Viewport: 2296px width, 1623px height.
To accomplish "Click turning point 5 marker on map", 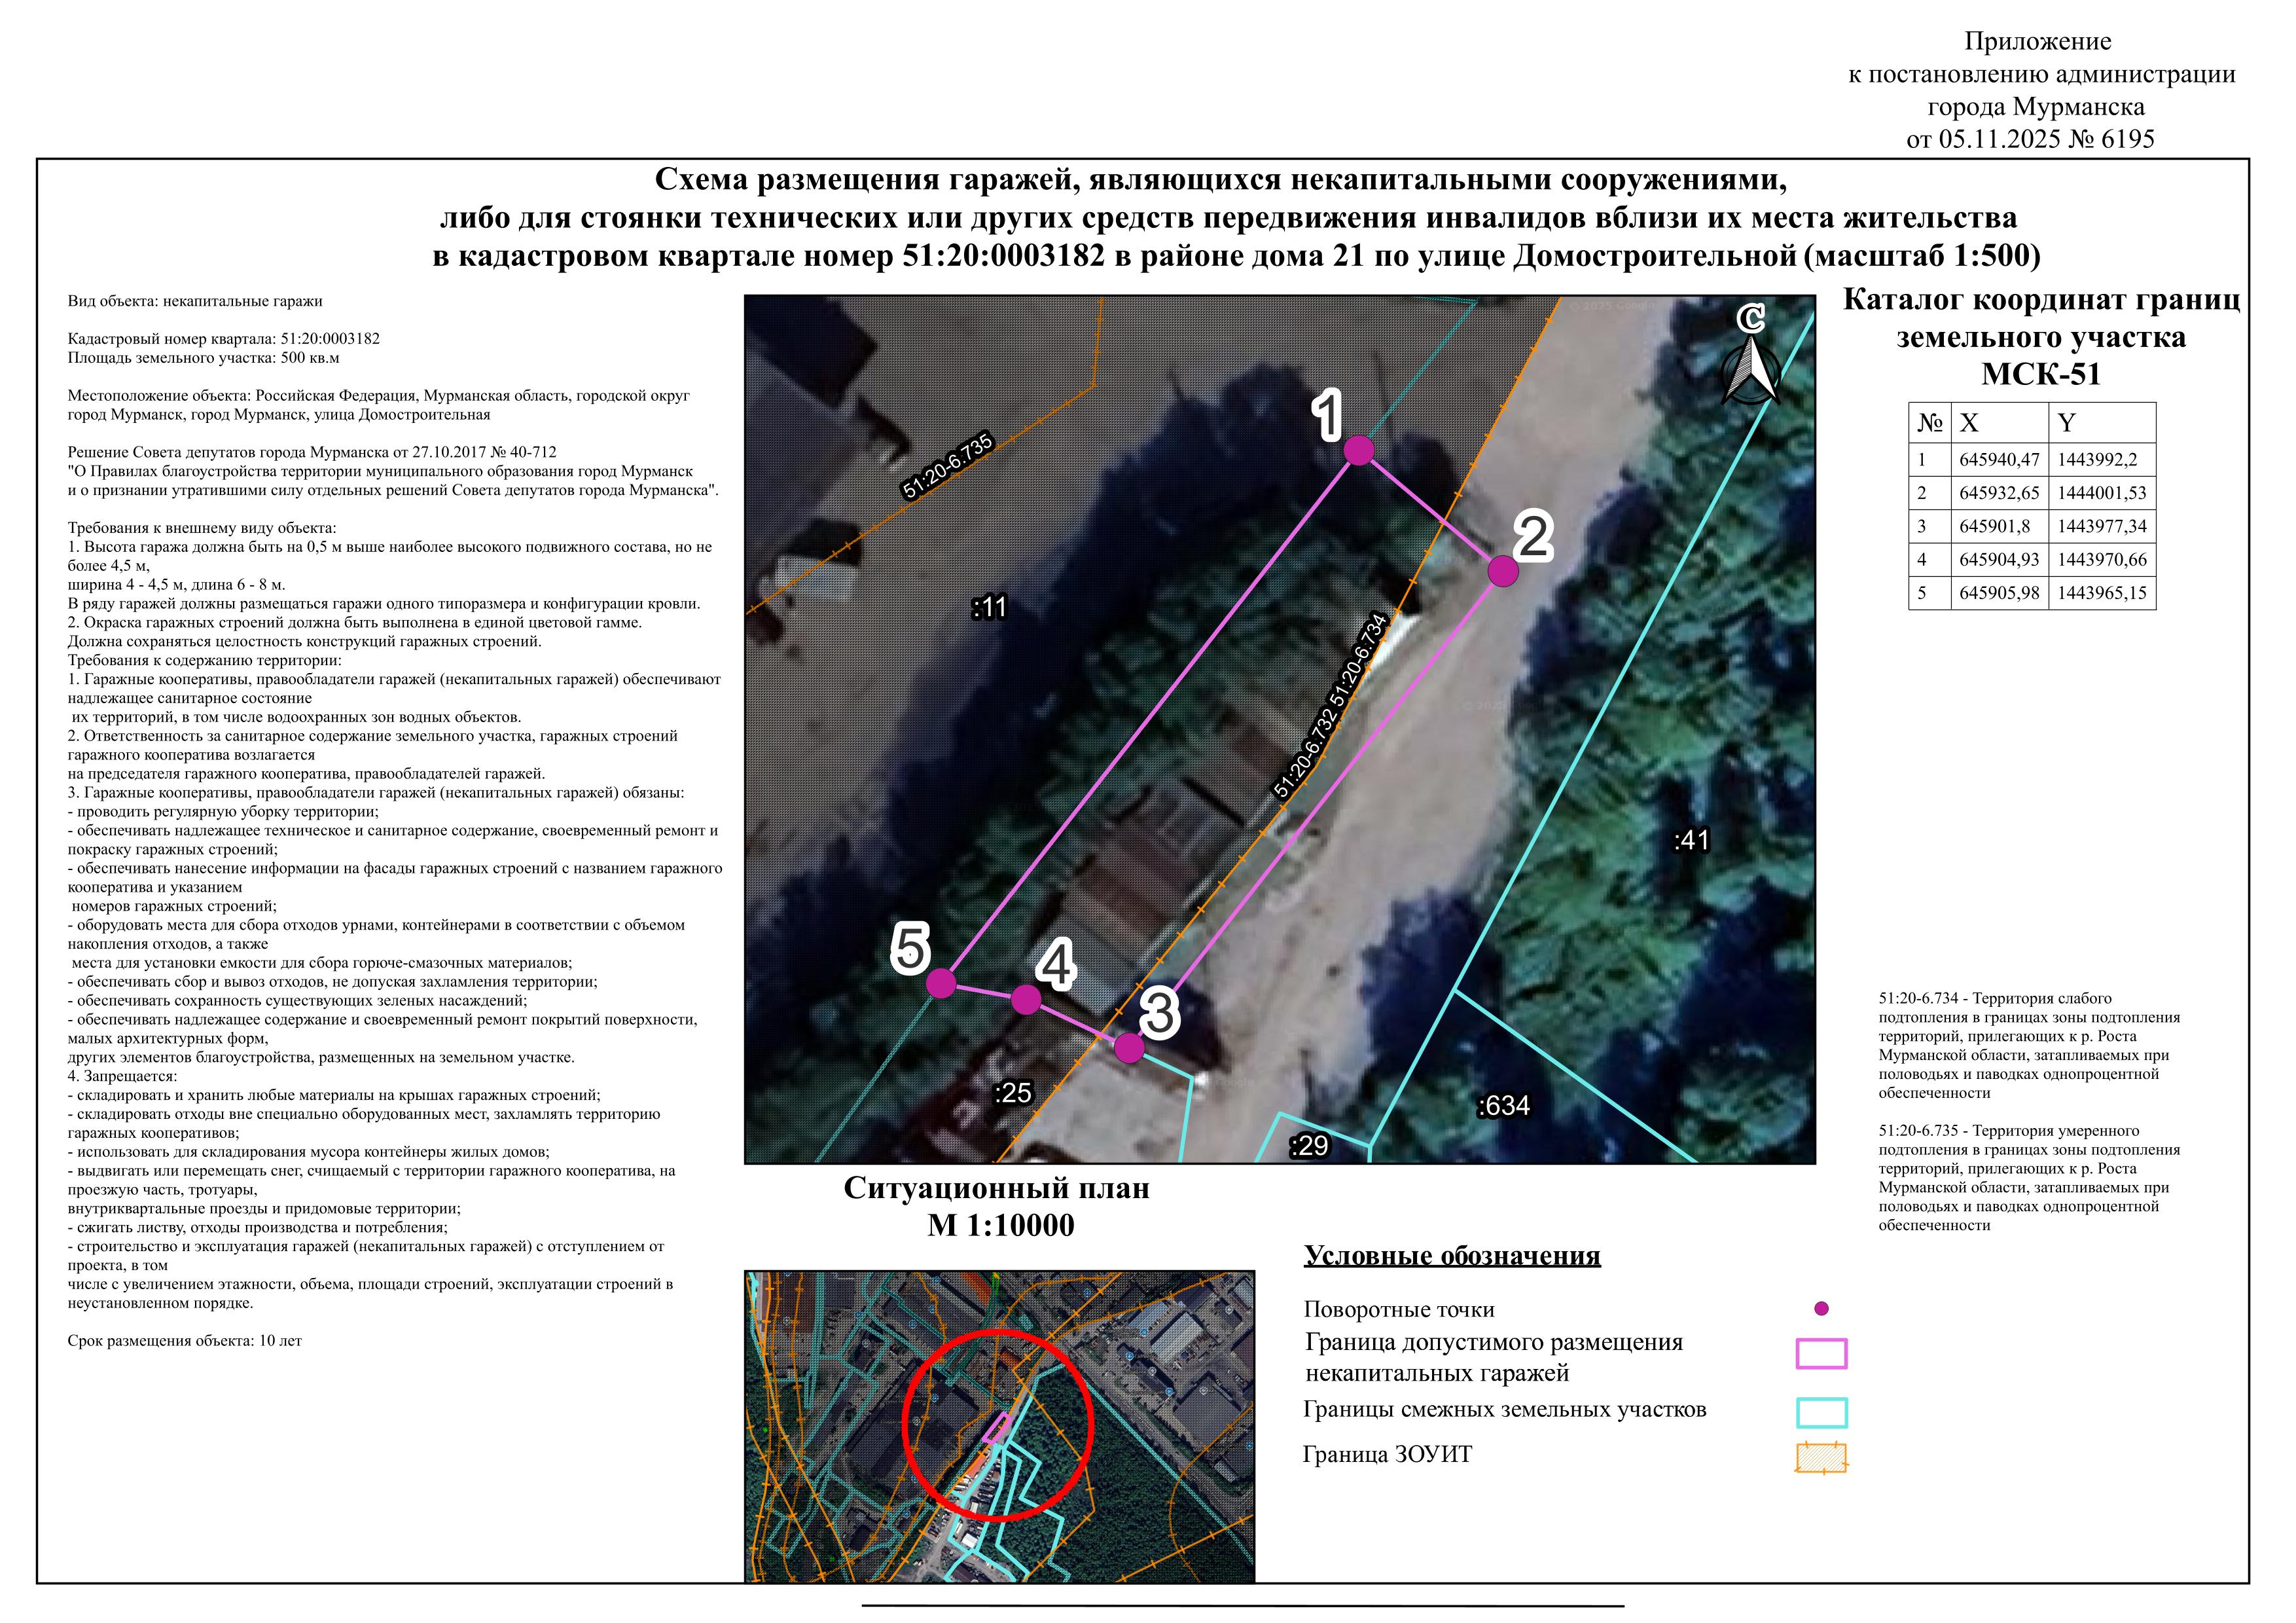I will click(941, 983).
